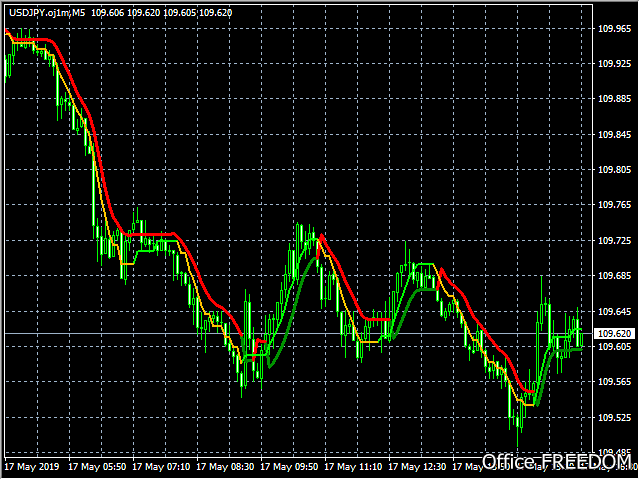Click the 109.965 price axis label
The image size is (640, 480).
click(x=614, y=29)
